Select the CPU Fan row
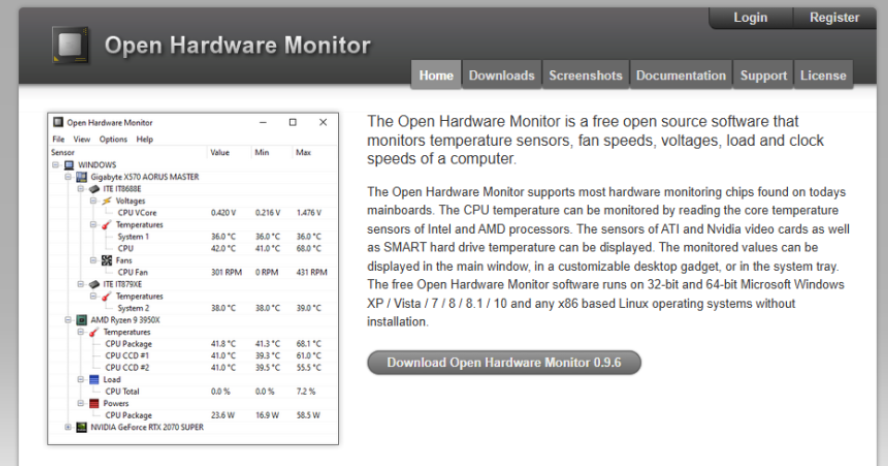Viewport: 888px width, 466px height. tap(193, 272)
